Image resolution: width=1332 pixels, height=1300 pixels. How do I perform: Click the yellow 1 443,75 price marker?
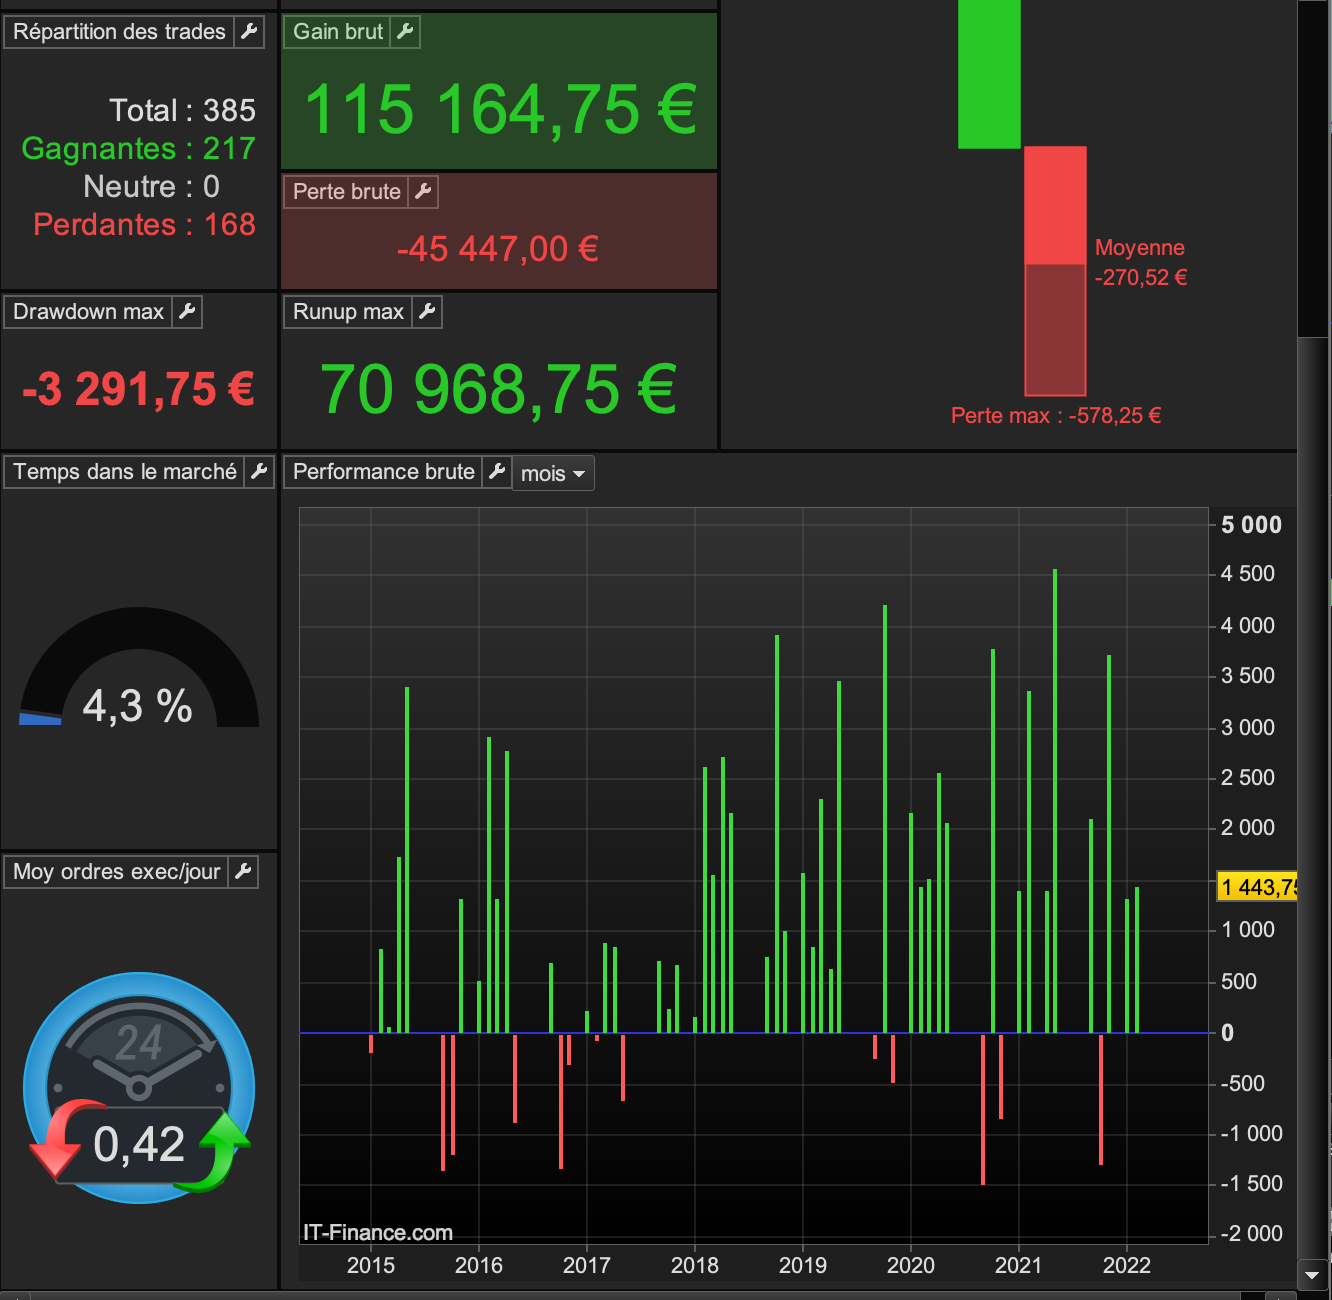coord(1257,887)
